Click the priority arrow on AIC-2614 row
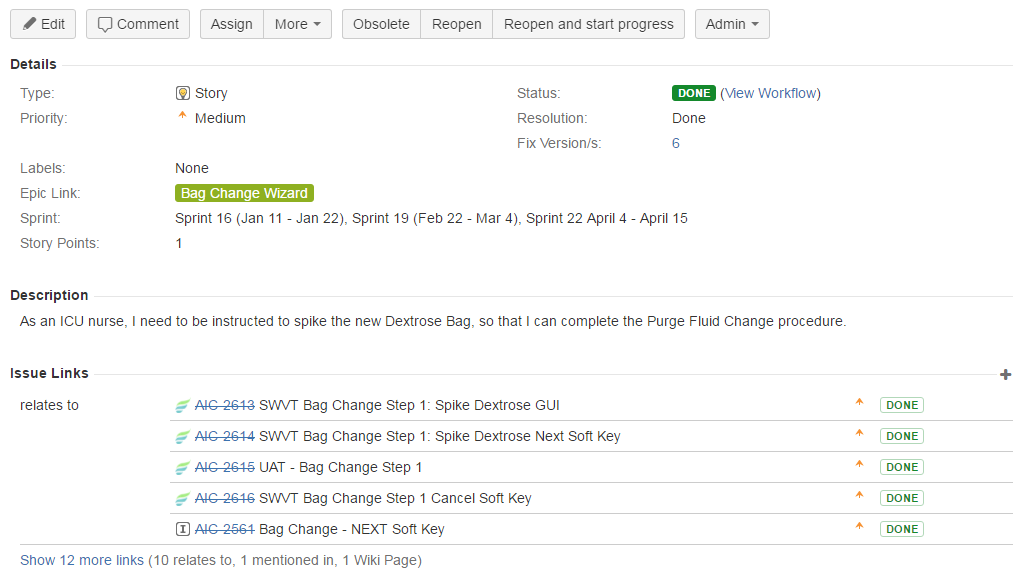1023x572 pixels. [859, 433]
